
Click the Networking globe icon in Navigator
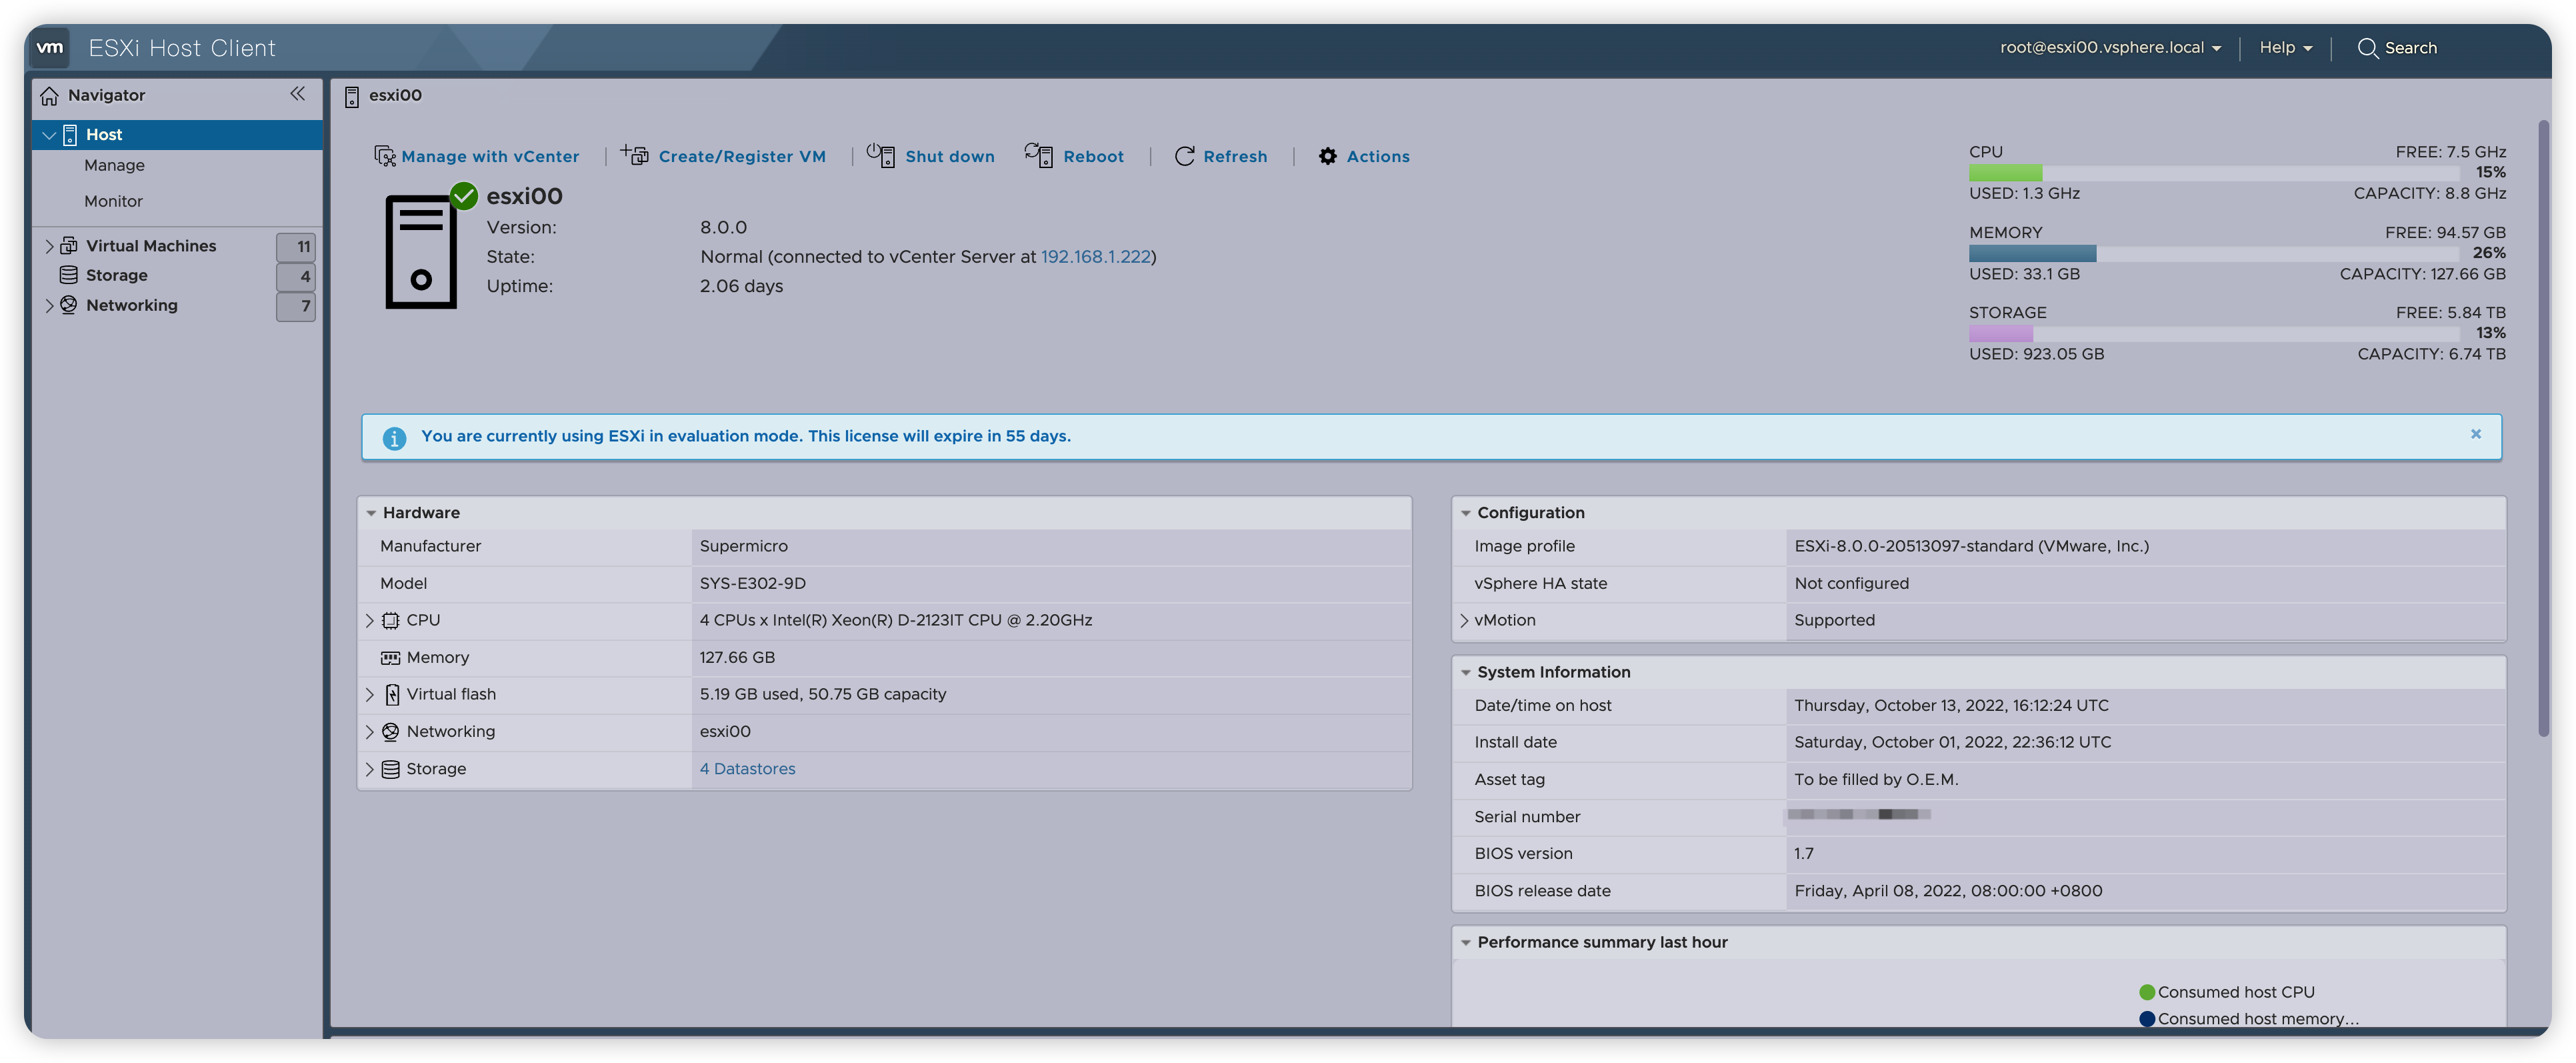(69, 305)
